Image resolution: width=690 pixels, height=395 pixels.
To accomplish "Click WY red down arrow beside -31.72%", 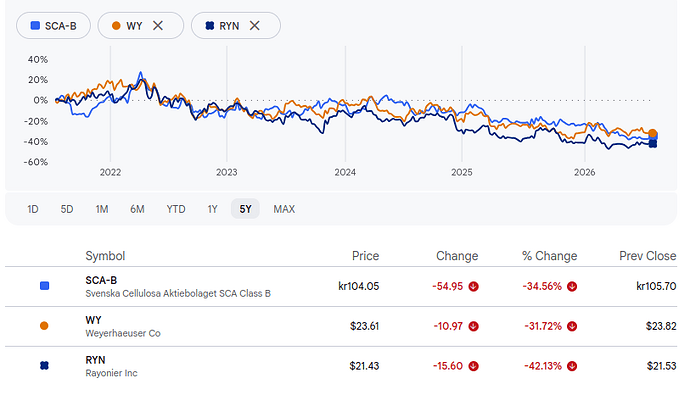I will 572,326.
